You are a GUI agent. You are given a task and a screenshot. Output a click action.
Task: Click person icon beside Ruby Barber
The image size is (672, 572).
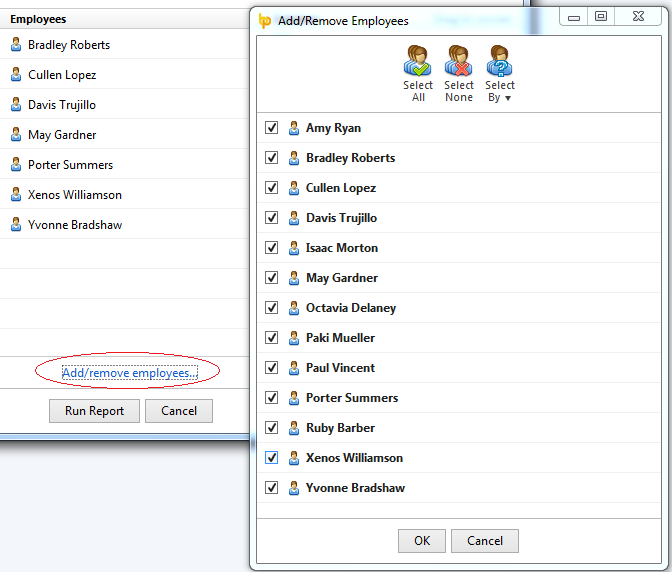tap(294, 428)
